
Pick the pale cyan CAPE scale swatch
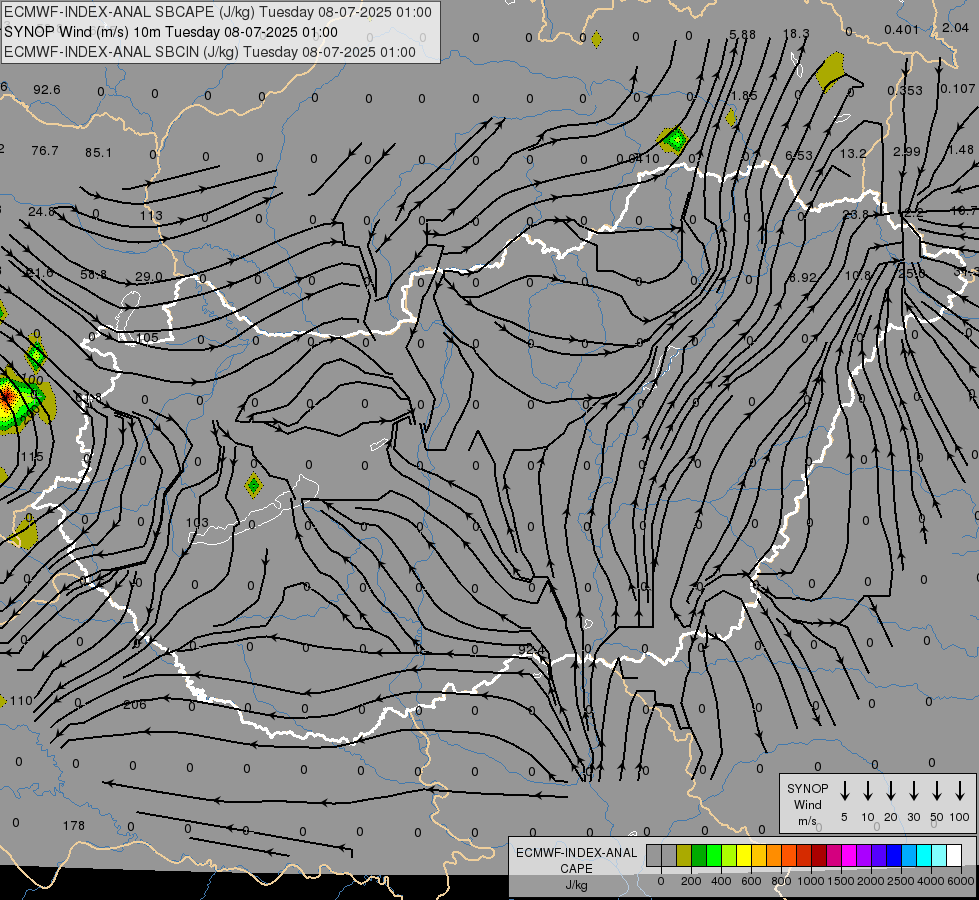(x=939, y=856)
